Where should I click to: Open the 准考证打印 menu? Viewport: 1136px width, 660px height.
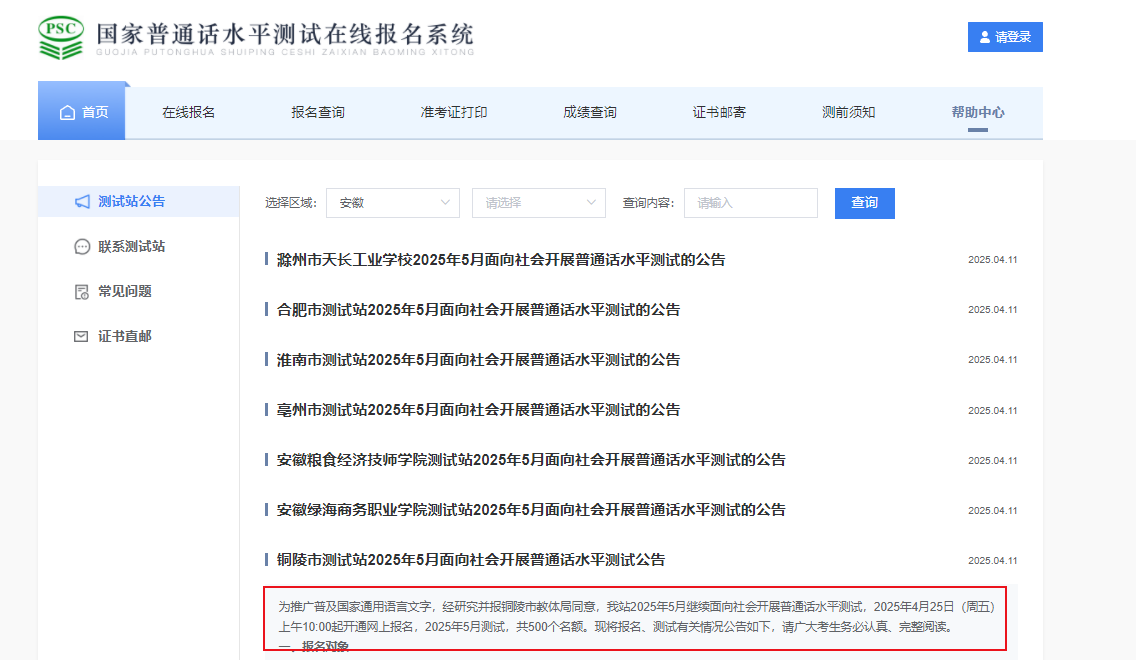pyautogui.click(x=454, y=112)
